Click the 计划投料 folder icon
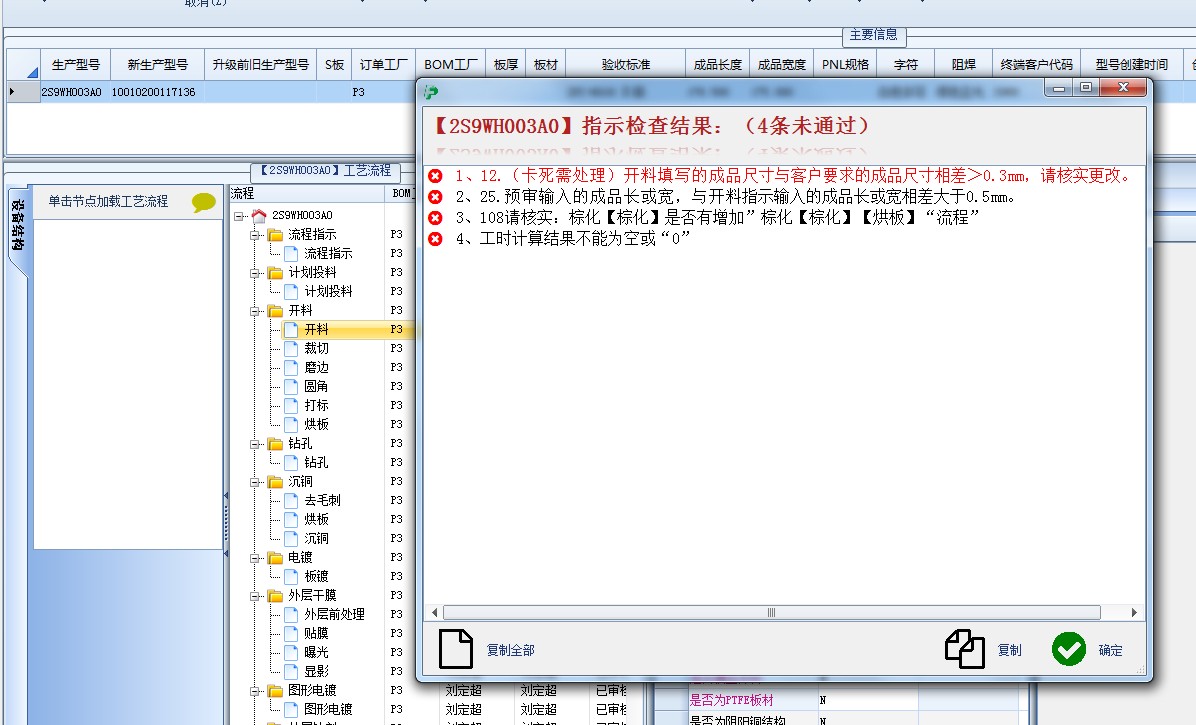This screenshot has height=725, width=1196. click(275, 272)
